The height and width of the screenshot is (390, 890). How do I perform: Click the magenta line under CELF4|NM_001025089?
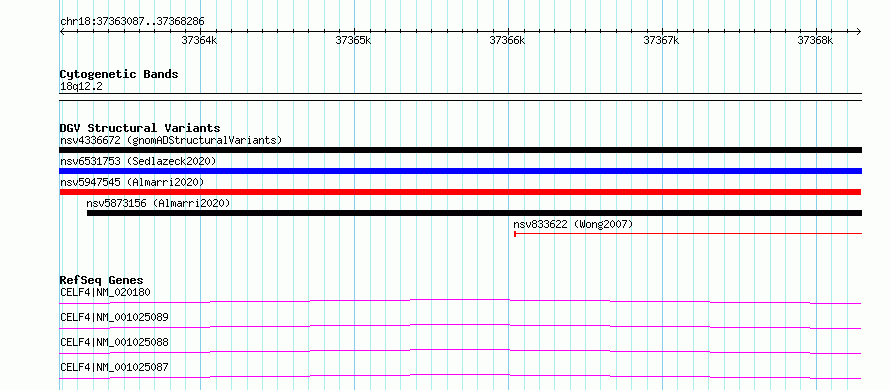[460, 326]
